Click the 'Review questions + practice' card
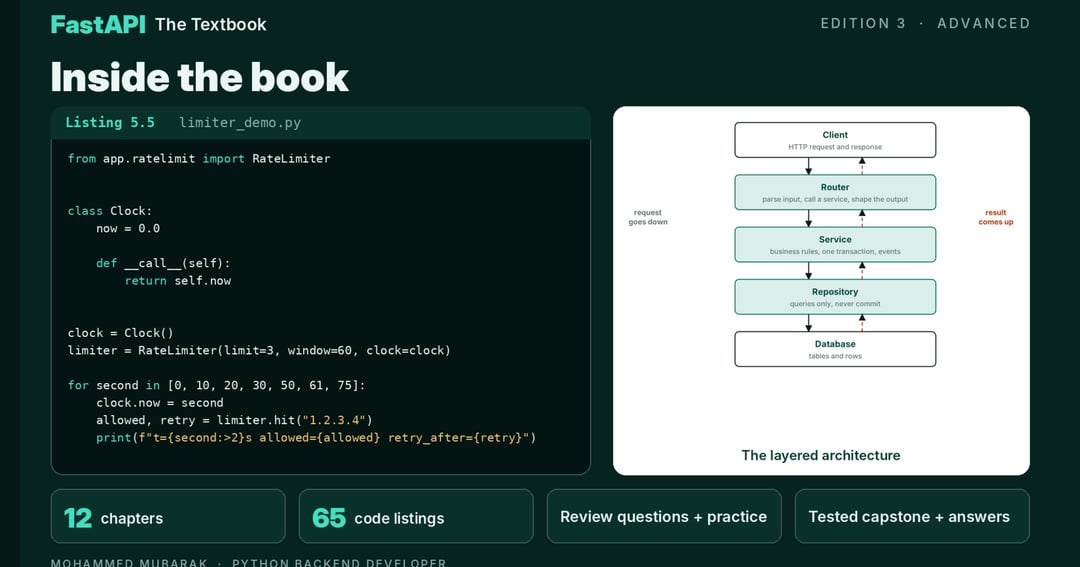 (664, 516)
